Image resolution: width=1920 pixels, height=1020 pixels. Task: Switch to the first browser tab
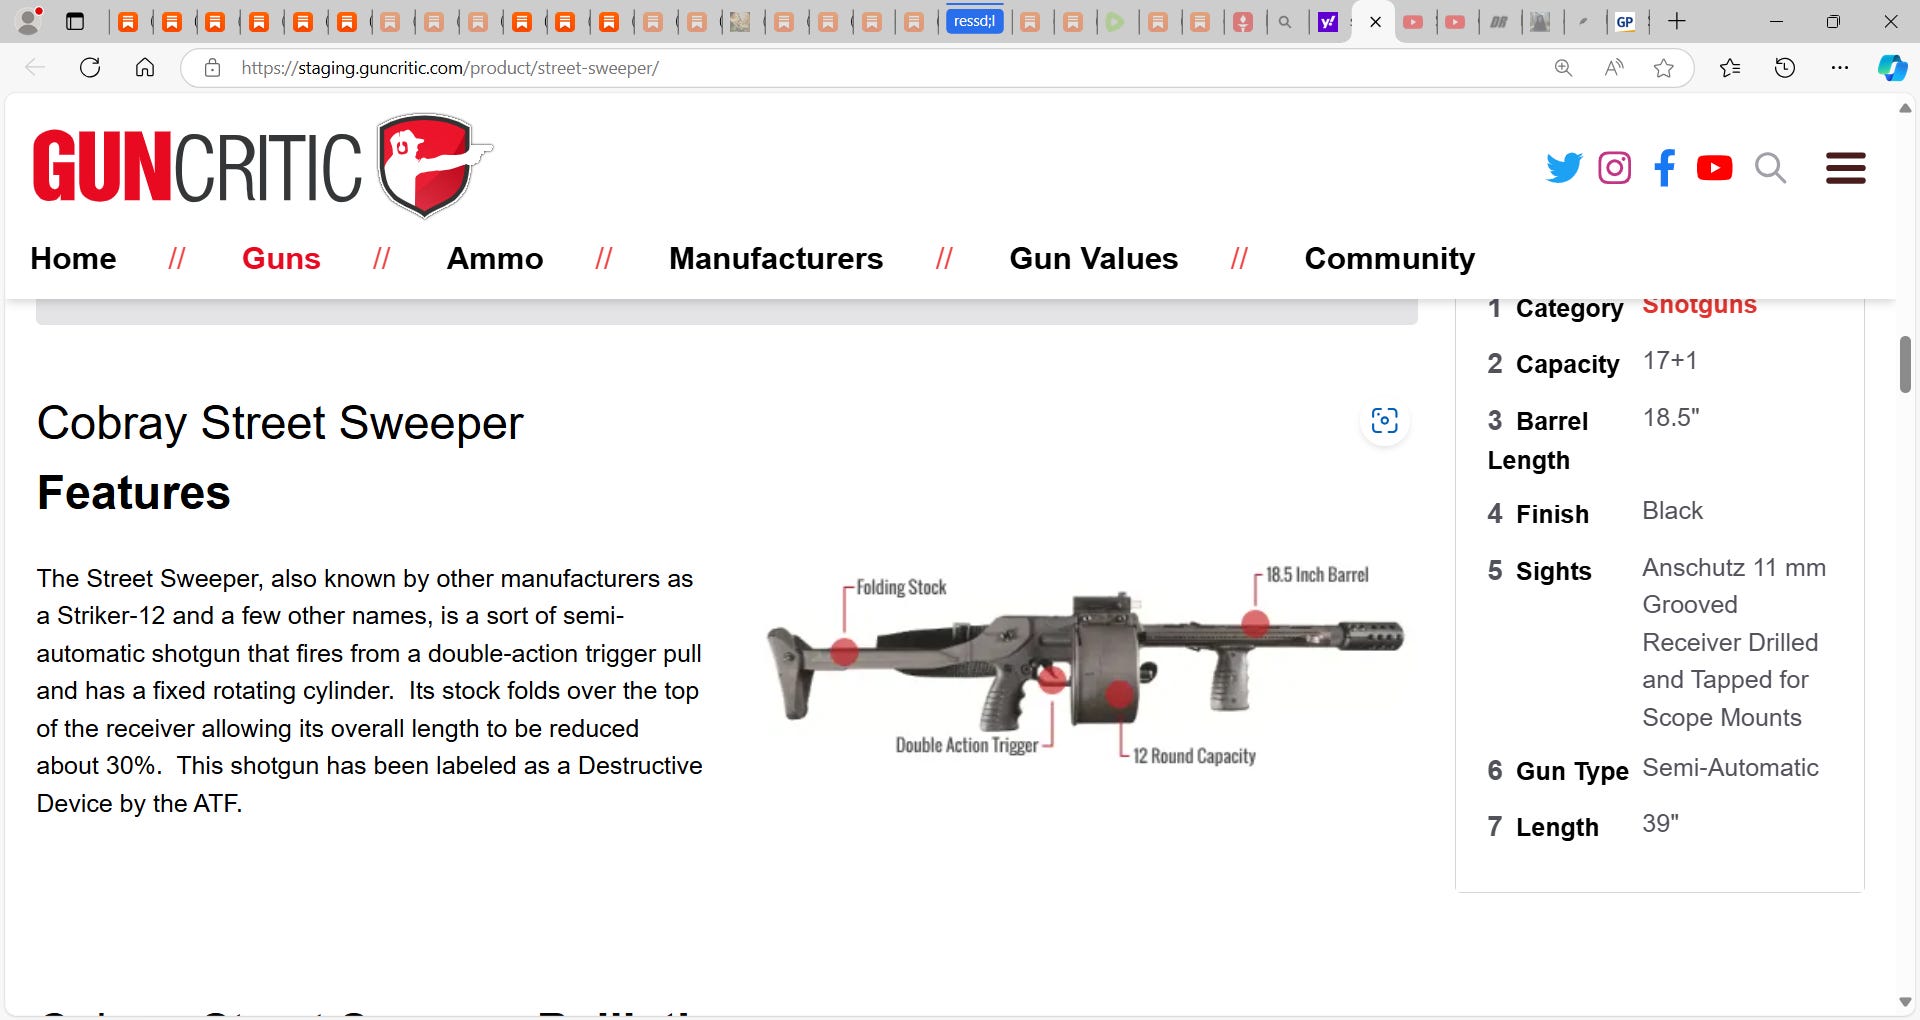coord(128,22)
